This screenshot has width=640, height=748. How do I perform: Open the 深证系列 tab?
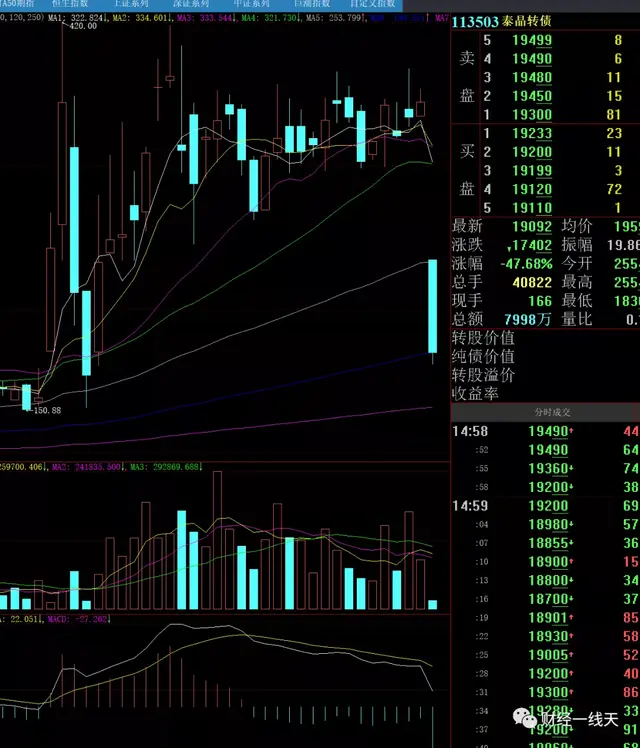[x=191, y=4]
